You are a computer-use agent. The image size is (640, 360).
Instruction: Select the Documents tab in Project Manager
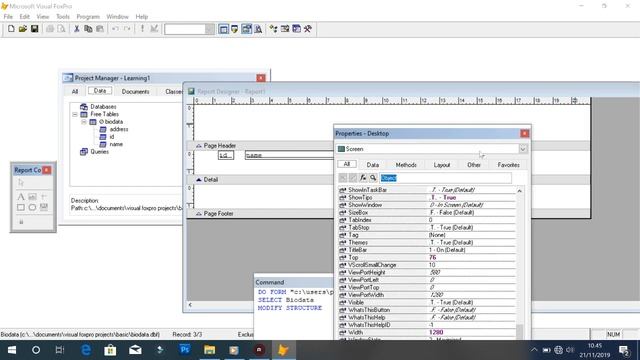(136, 91)
